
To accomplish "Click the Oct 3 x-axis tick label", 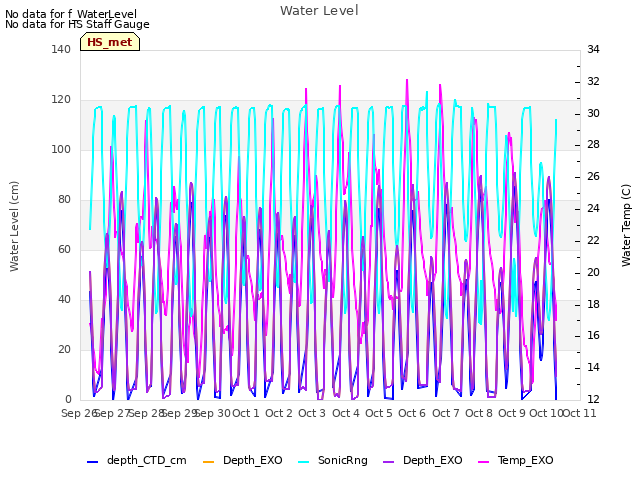I will [x=312, y=413].
